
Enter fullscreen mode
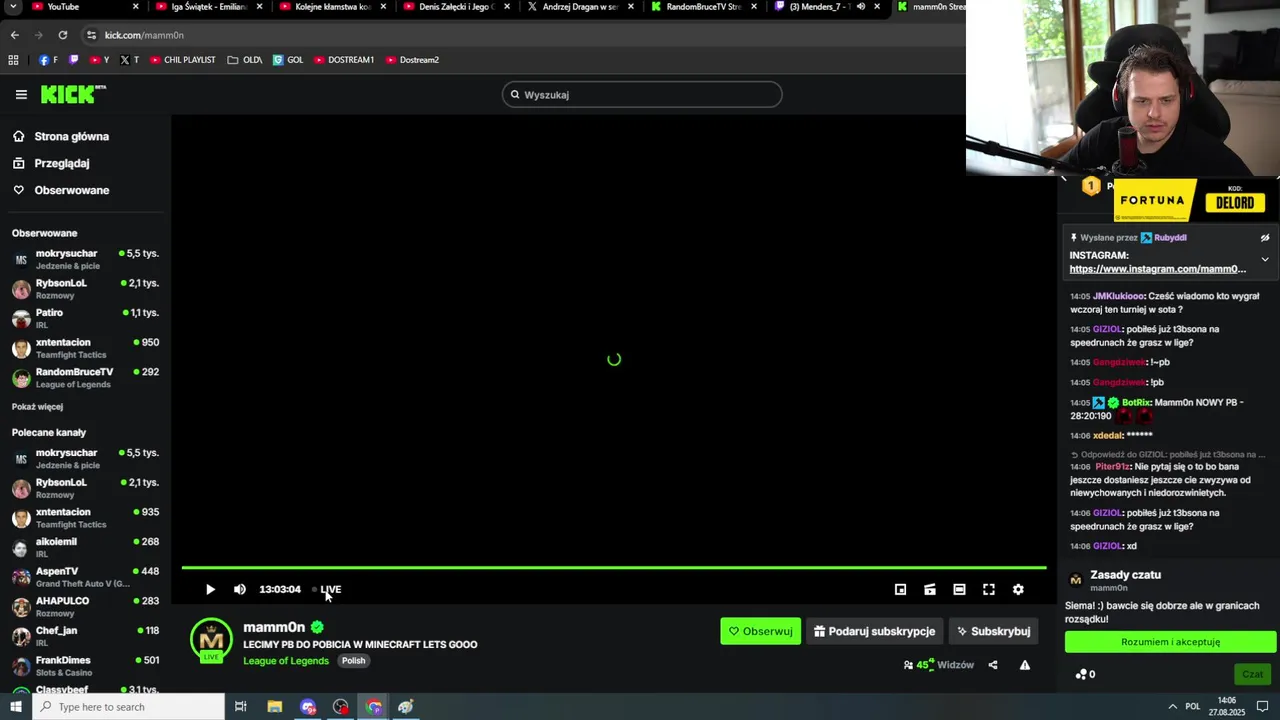(989, 589)
